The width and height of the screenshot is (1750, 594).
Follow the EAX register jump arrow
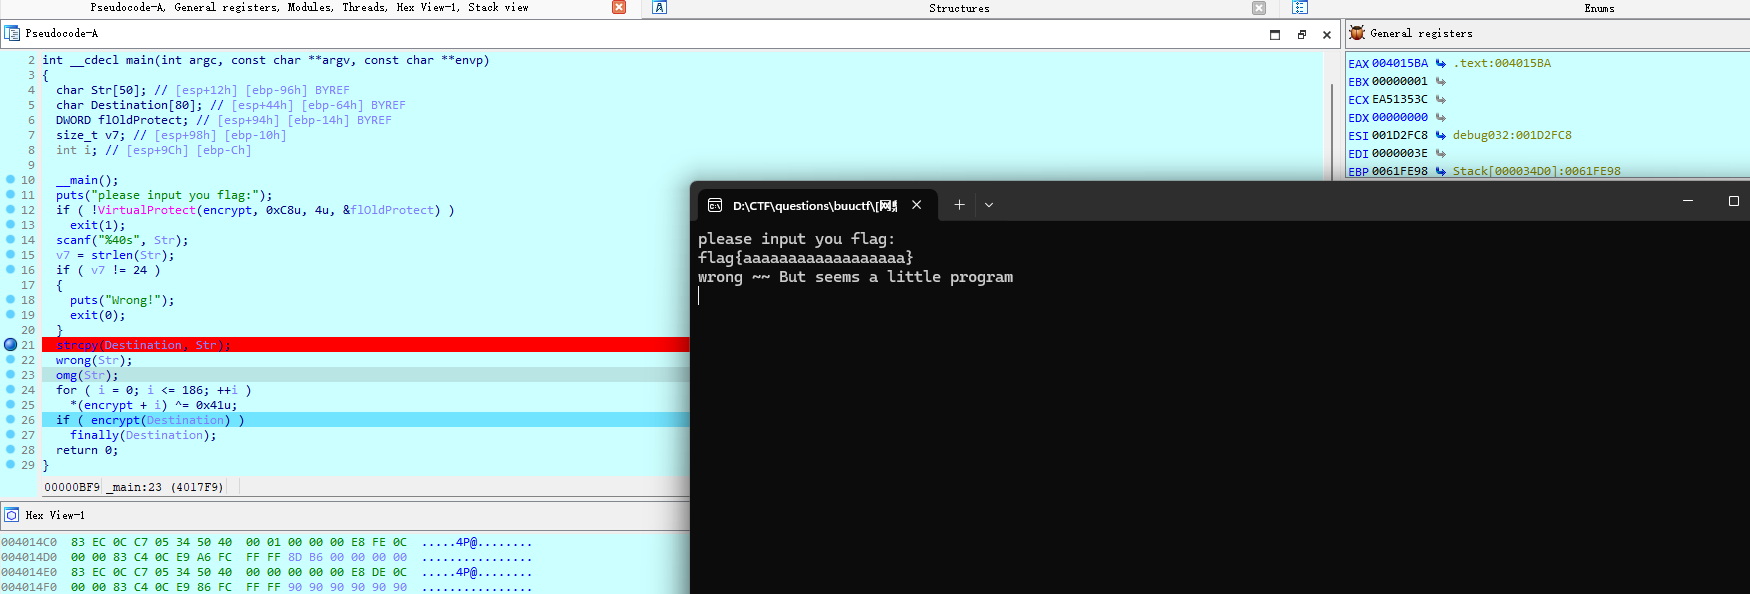[x=1441, y=63]
